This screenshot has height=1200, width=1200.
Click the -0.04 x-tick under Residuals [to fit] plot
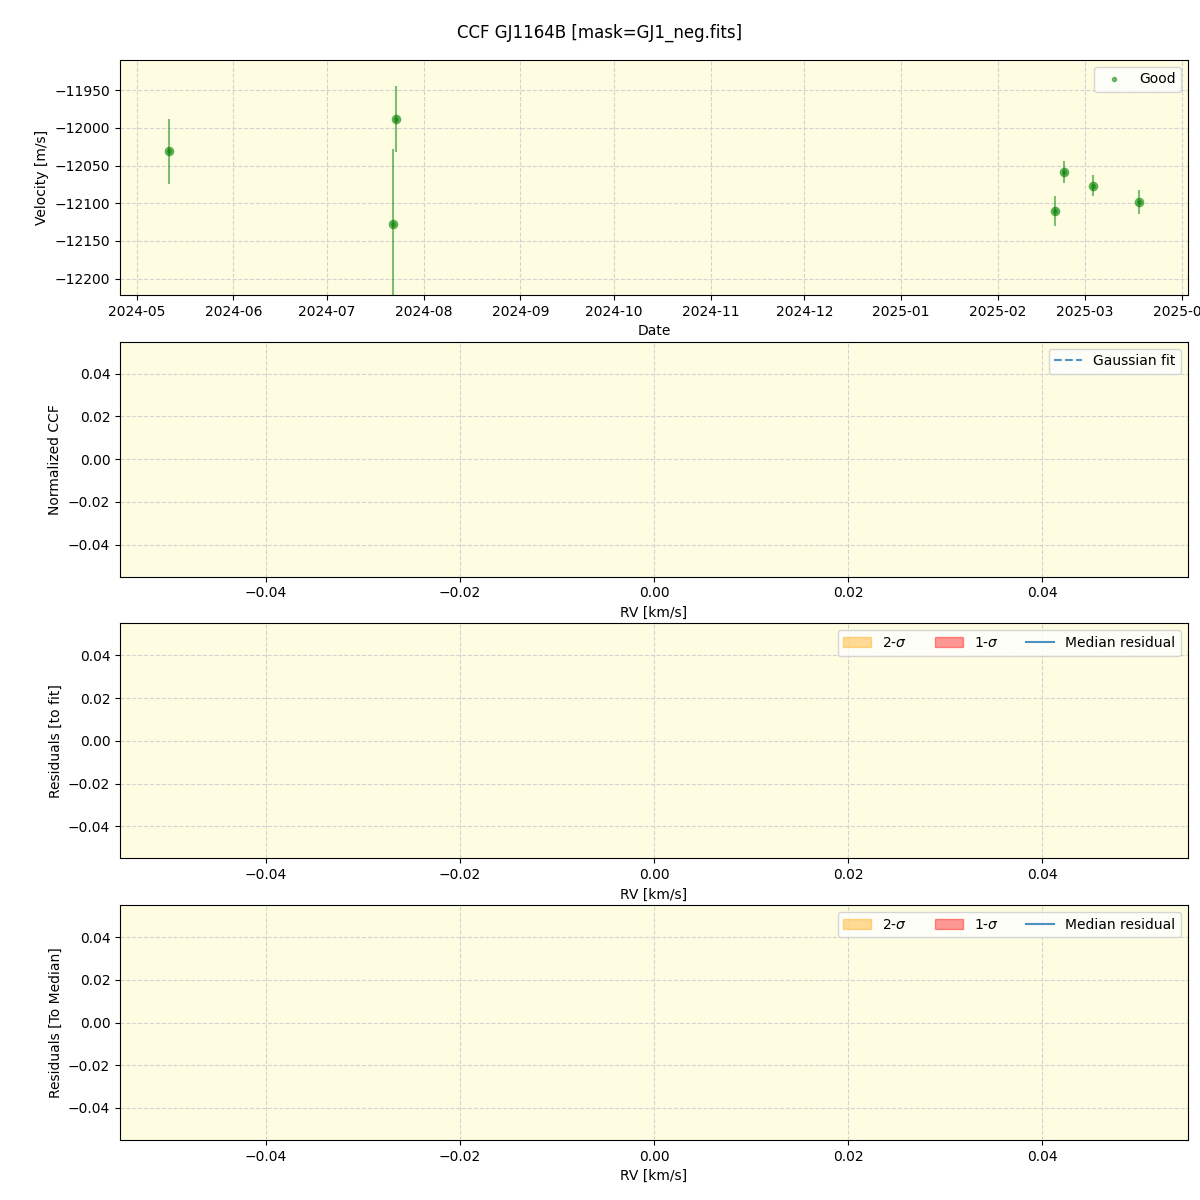pos(266,875)
